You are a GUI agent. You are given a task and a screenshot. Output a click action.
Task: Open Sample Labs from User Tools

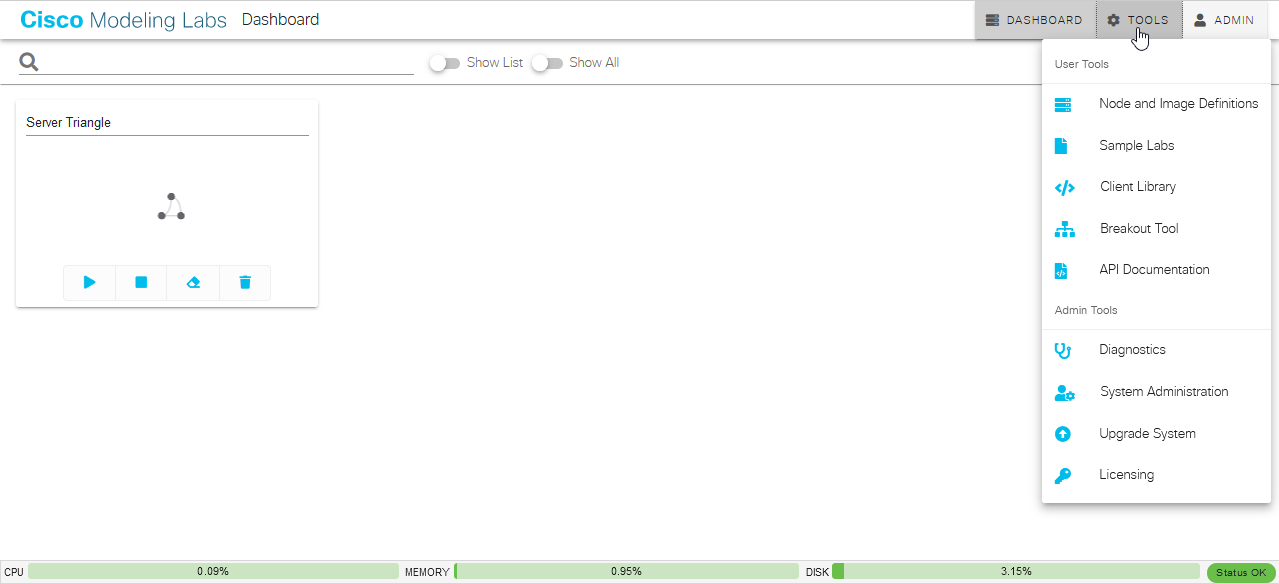[1136, 145]
